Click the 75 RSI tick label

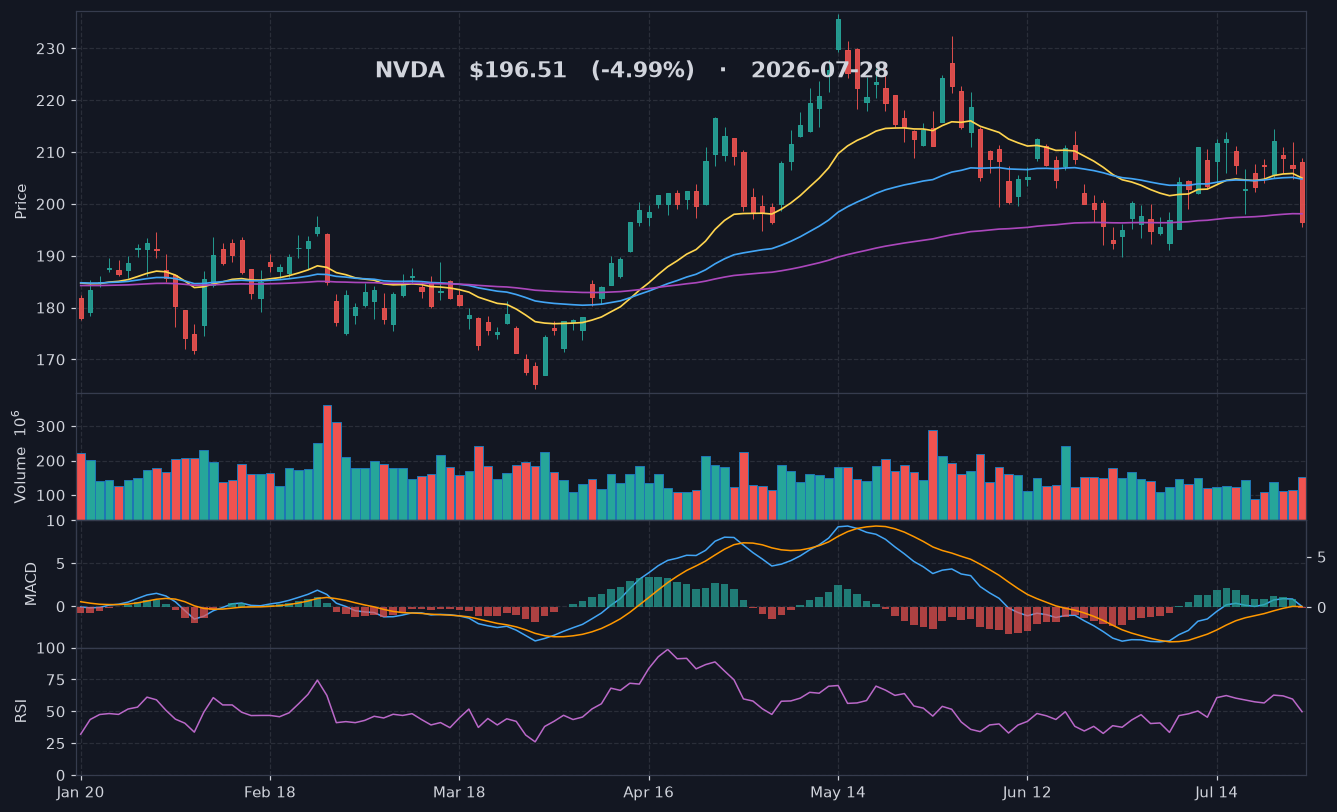(56, 680)
